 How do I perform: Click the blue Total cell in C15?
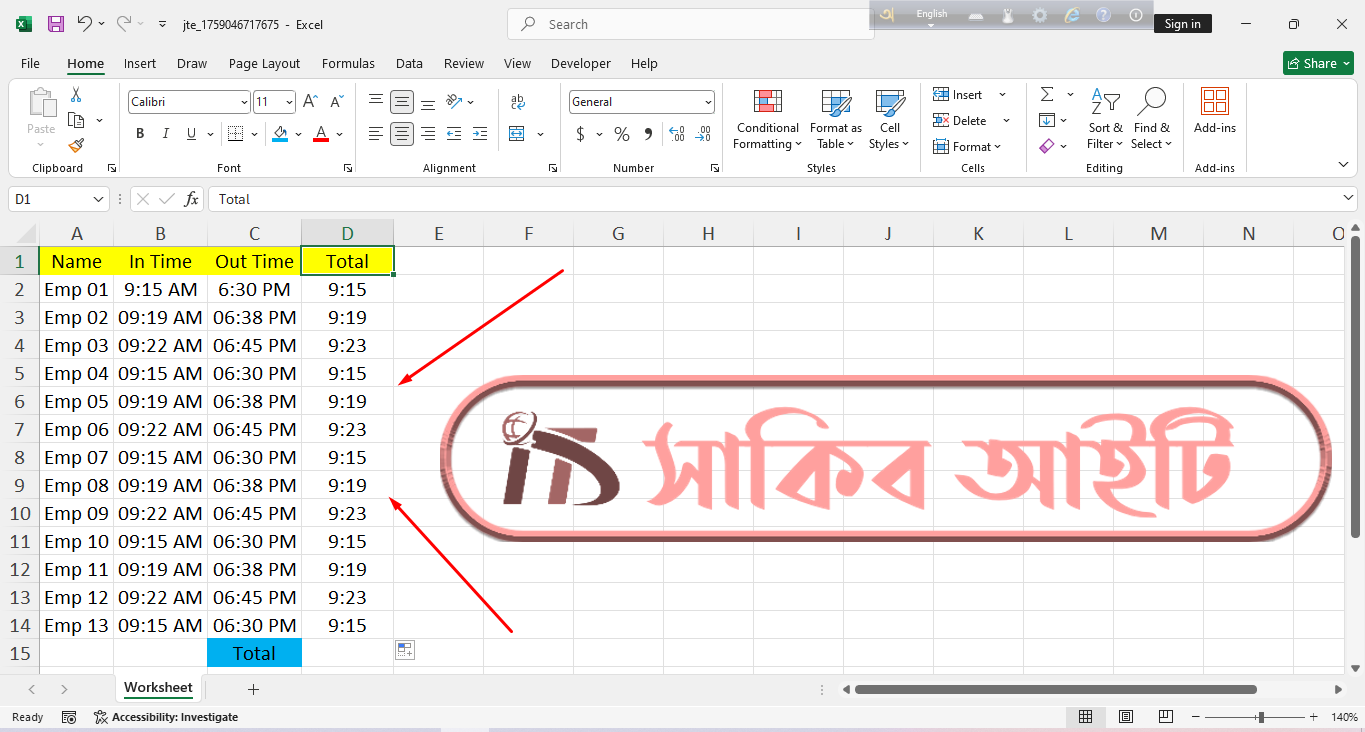pyautogui.click(x=254, y=653)
